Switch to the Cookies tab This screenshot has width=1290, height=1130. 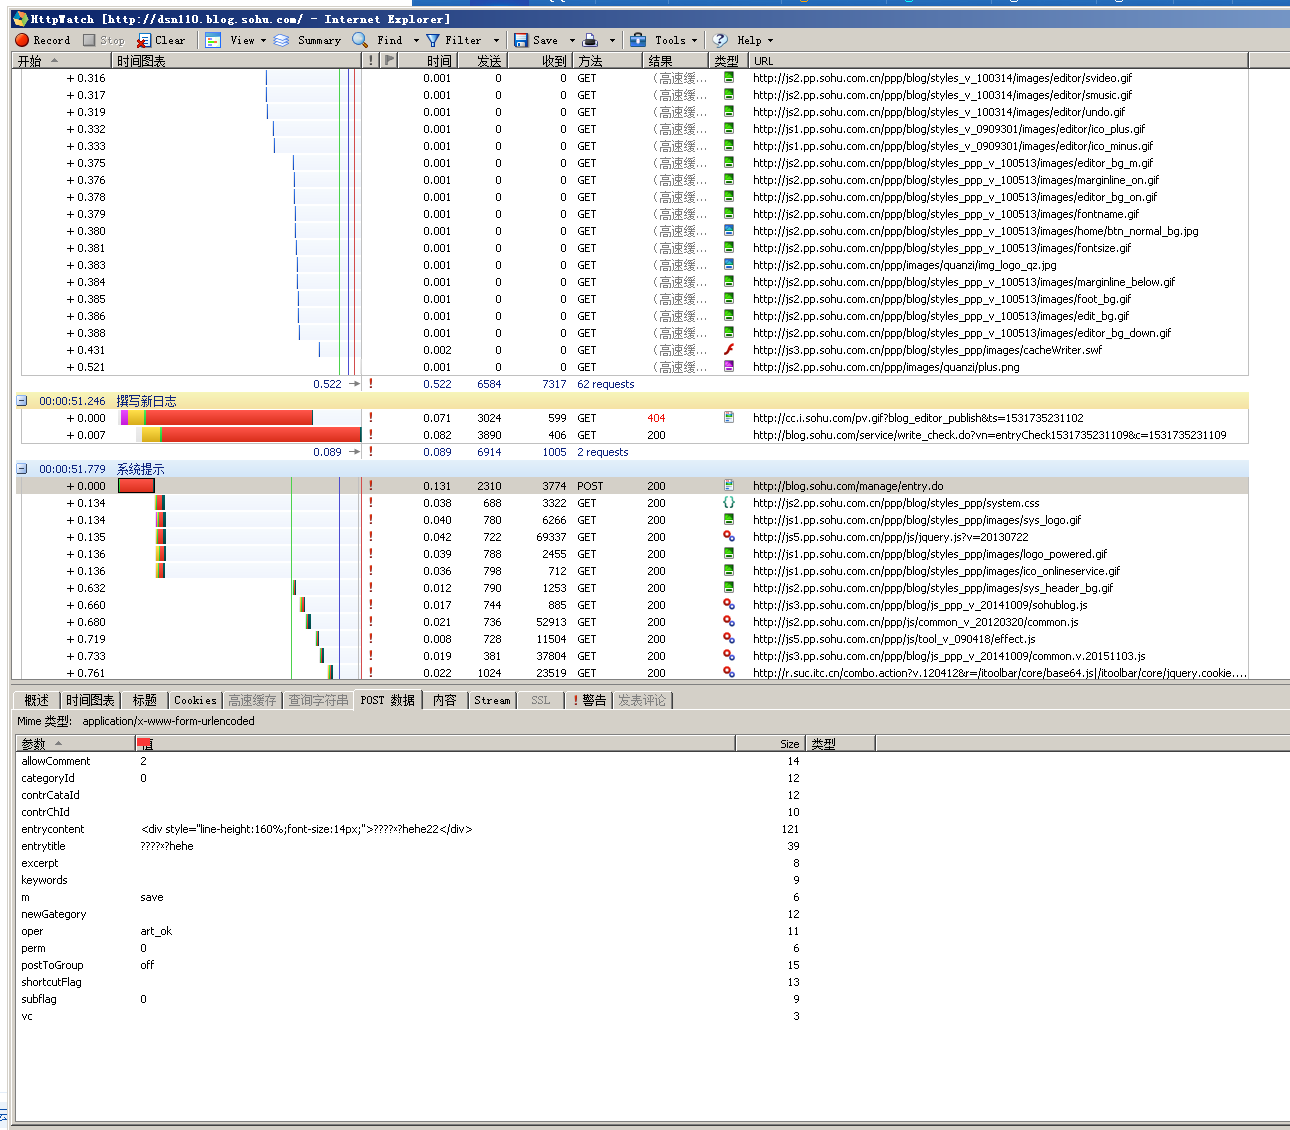(x=195, y=700)
